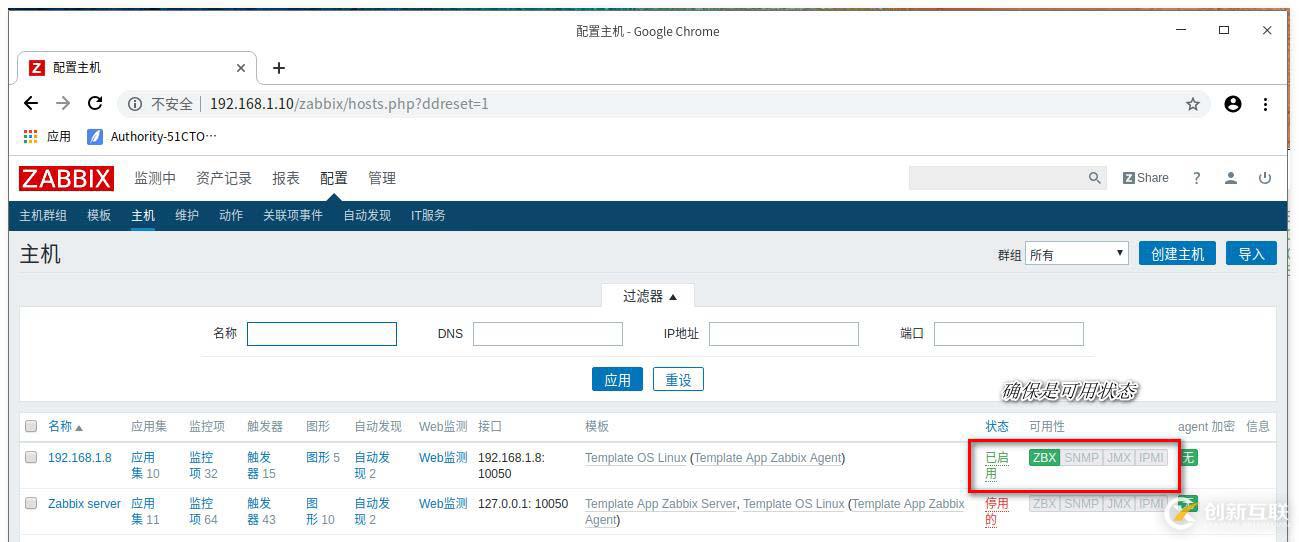The width and height of the screenshot is (1299, 542).
Task: Open host 192.168.1.8
Action: pyautogui.click(x=80, y=458)
